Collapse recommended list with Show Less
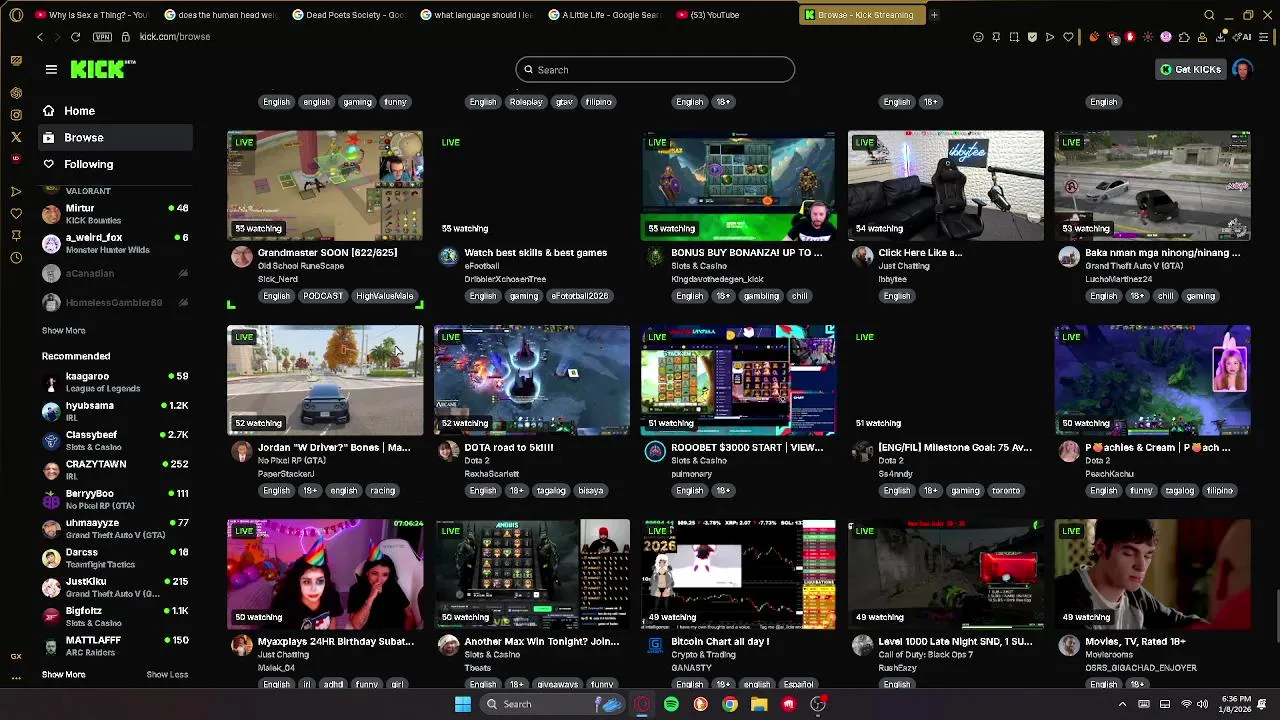 (x=167, y=674)
